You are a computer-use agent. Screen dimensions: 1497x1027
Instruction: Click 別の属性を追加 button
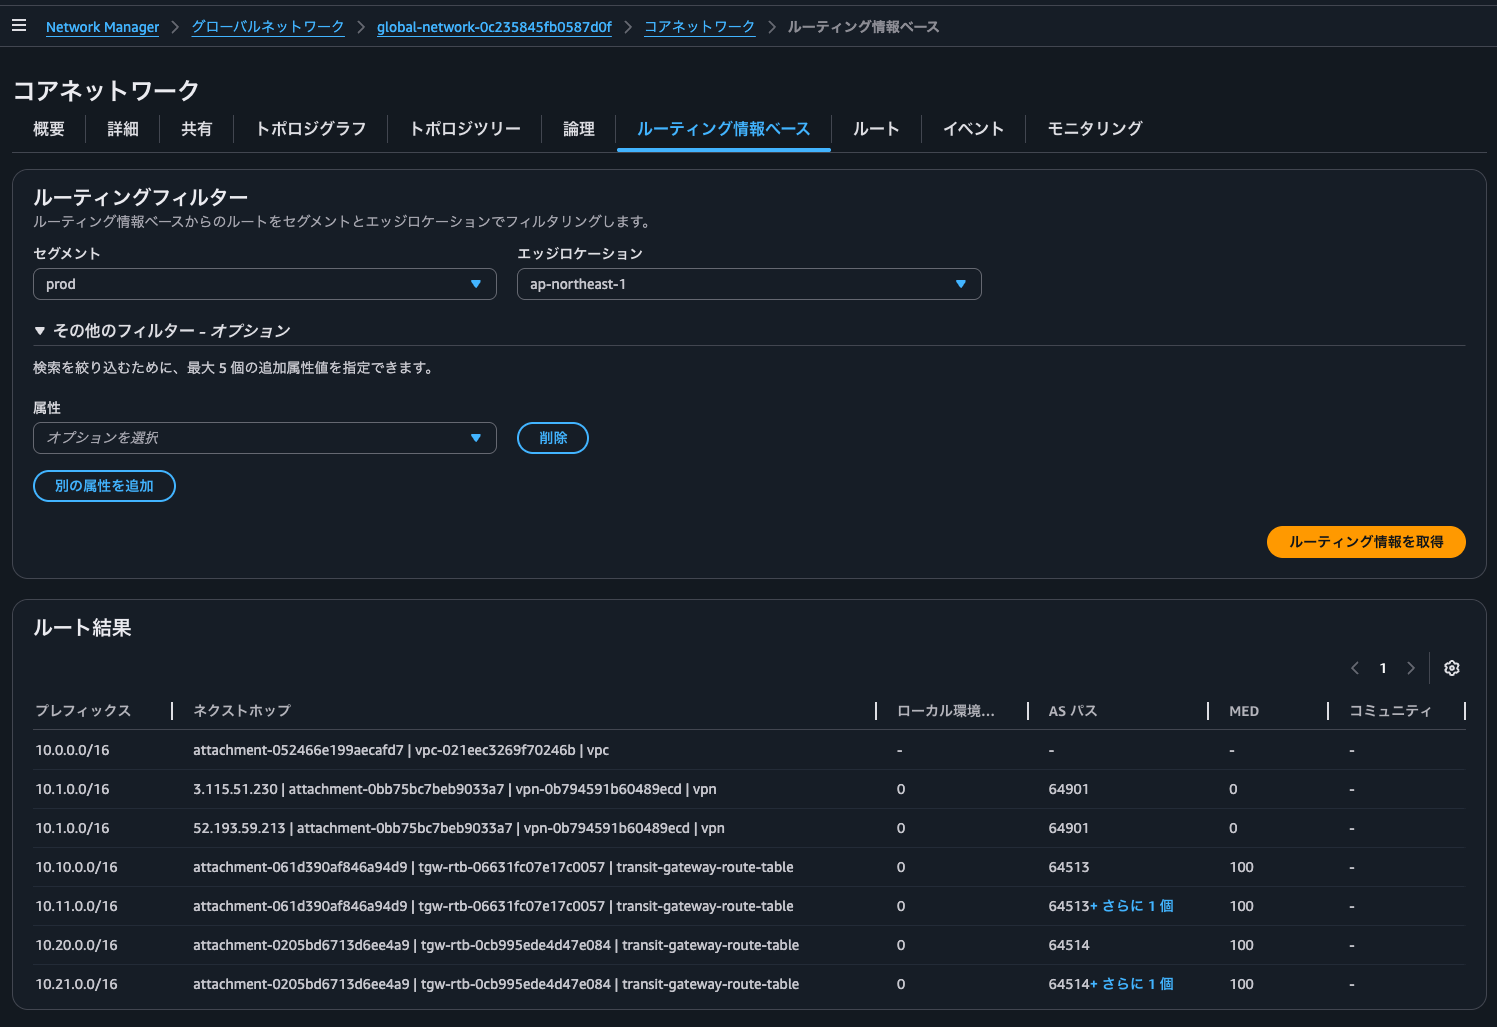(104, 486)
